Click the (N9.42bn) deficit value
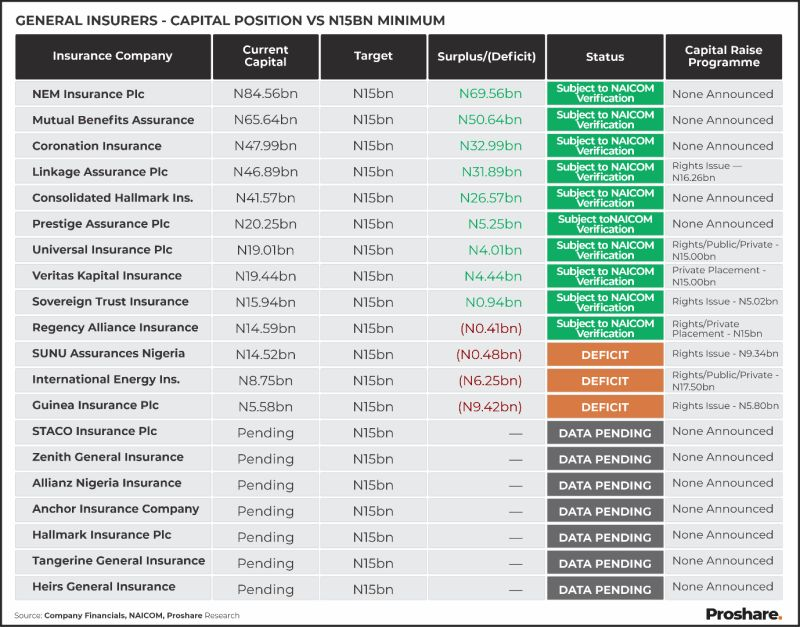The height and width of the screenshot is (627, 800). [490, 406]
